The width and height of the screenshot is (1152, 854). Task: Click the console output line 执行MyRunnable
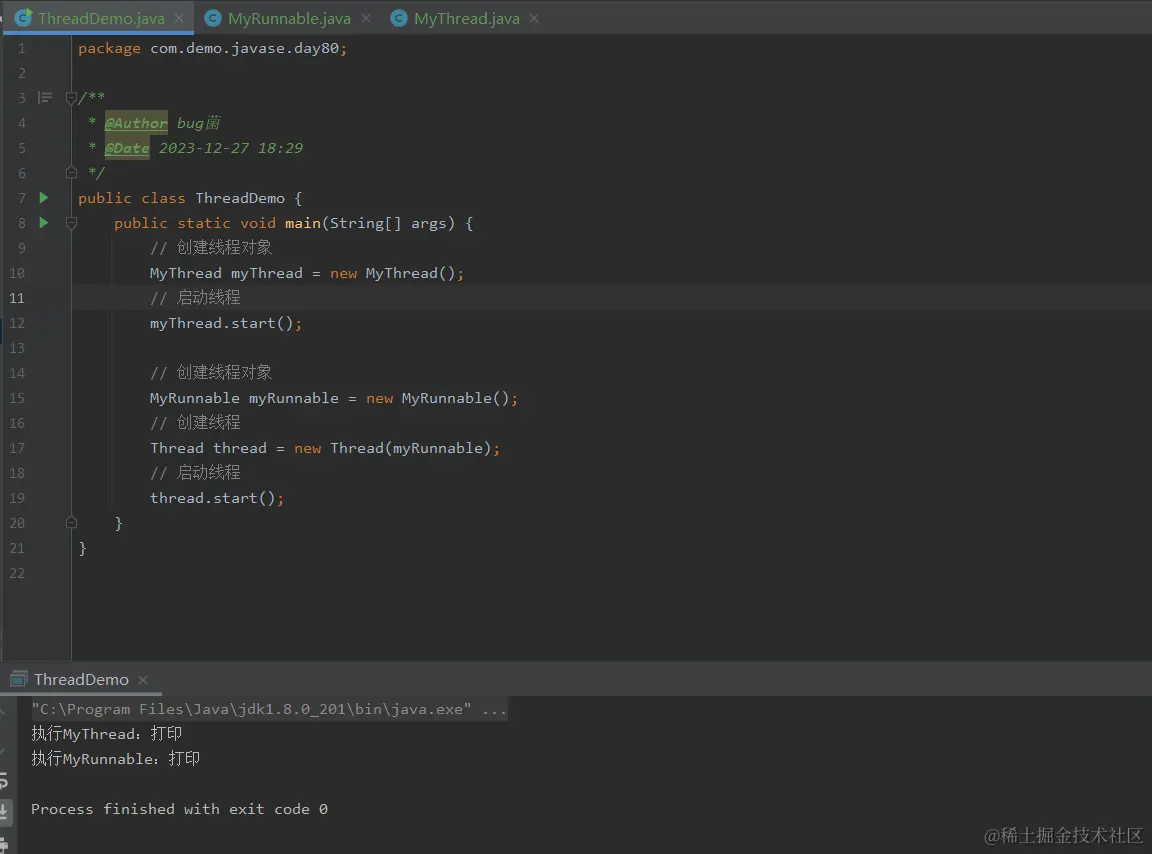click(115, 758)
